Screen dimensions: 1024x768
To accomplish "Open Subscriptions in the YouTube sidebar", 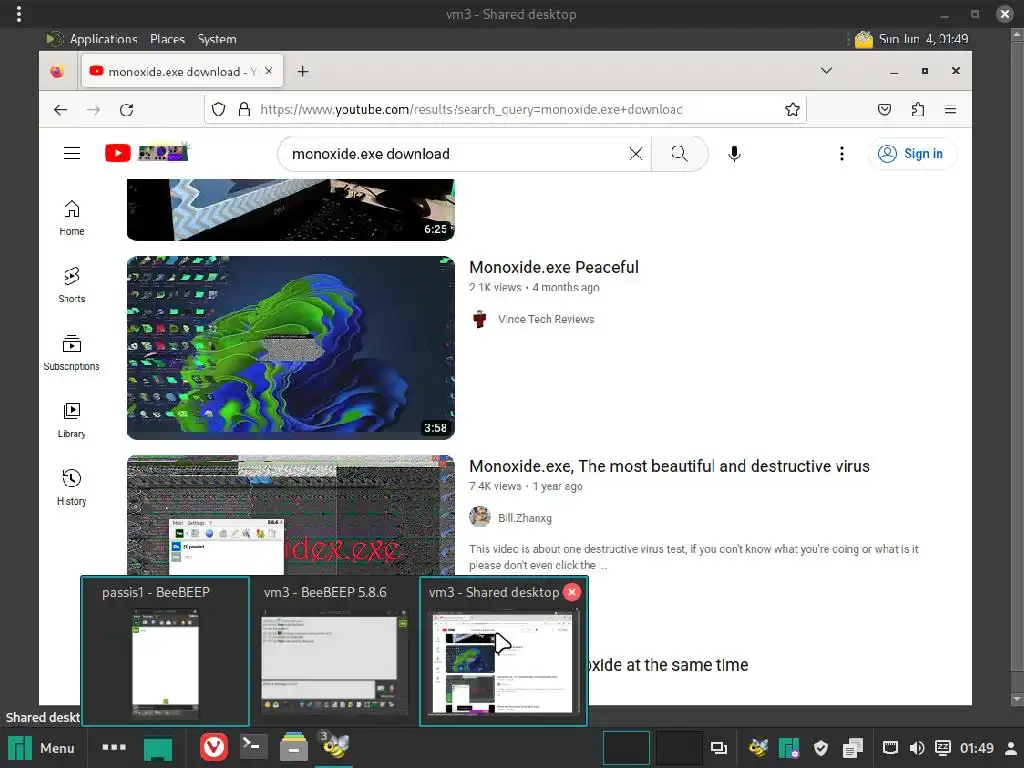I will [72, 353].
